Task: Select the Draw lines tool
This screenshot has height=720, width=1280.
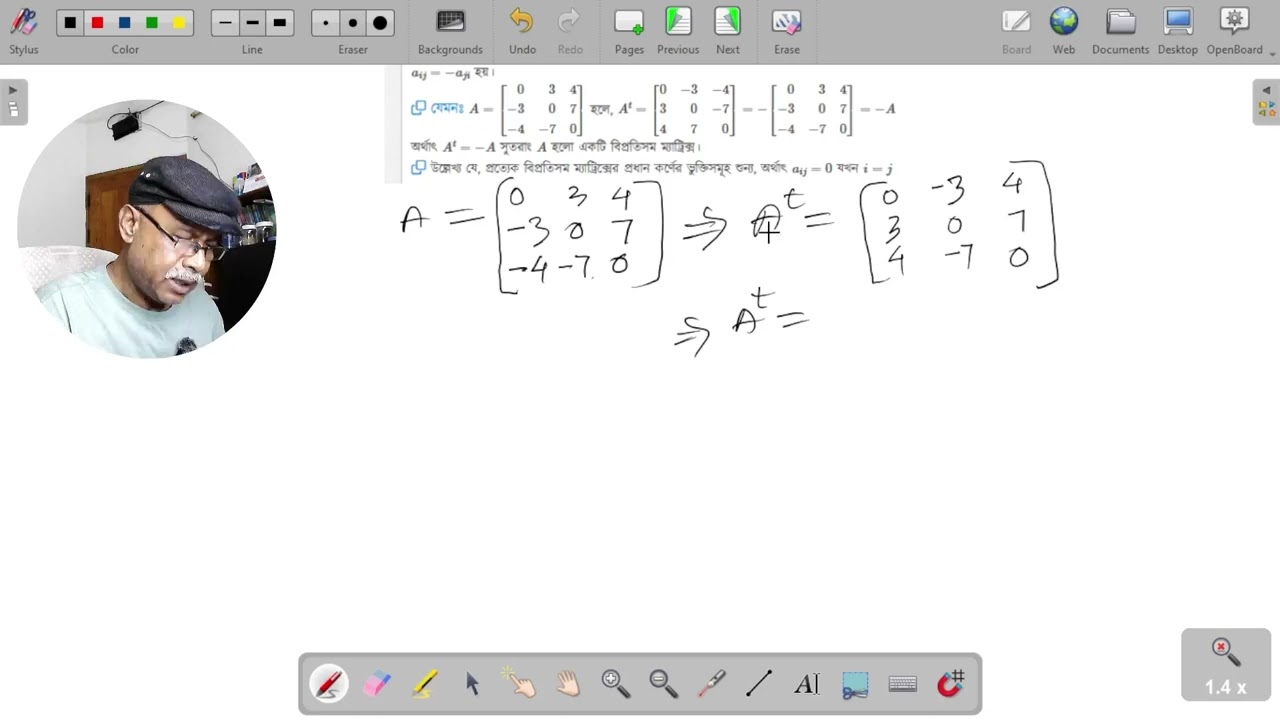Action: pyautogui.click(x=759, y=684)
